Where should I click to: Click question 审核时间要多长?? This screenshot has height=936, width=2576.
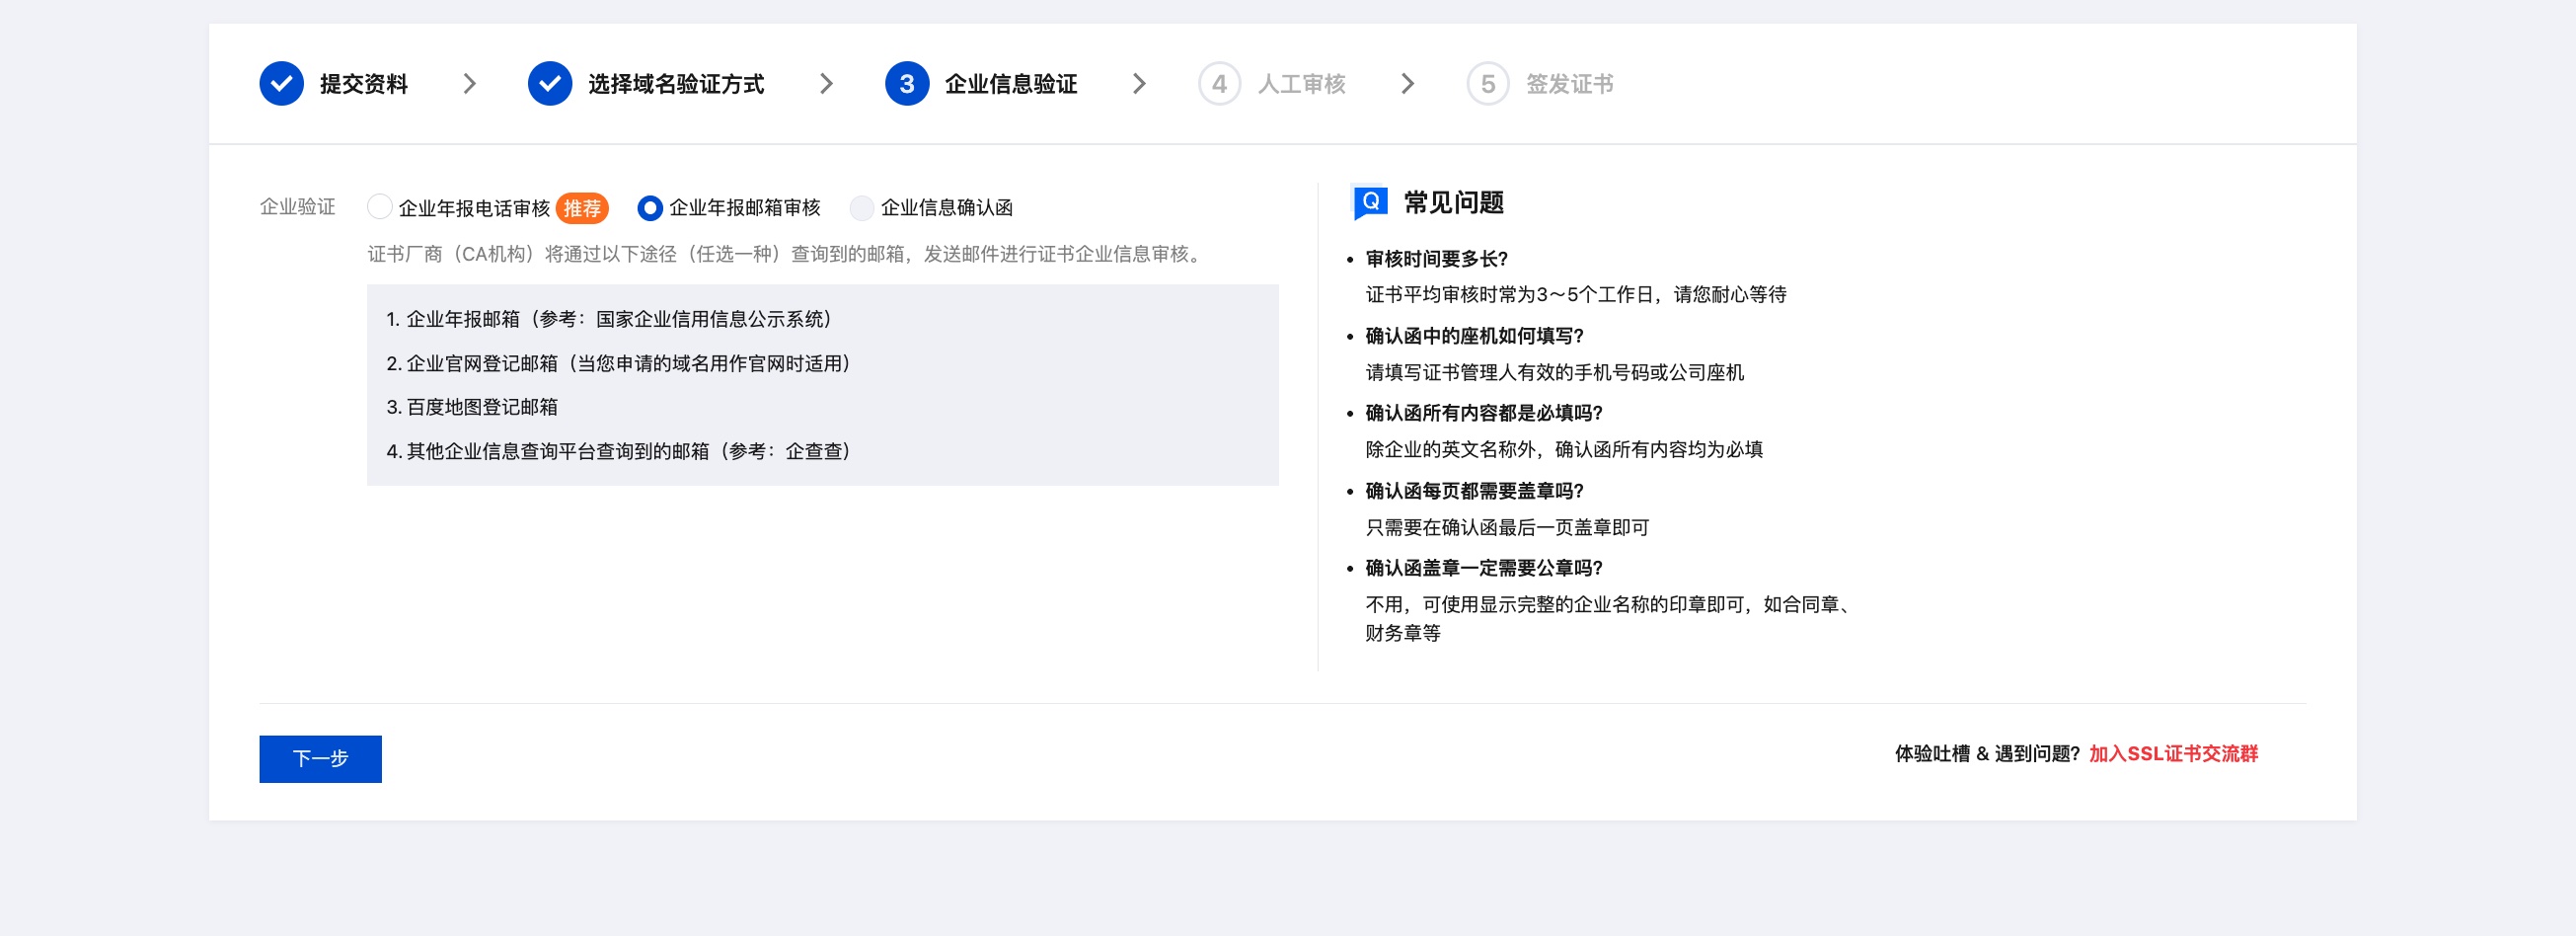[1436, 259]
